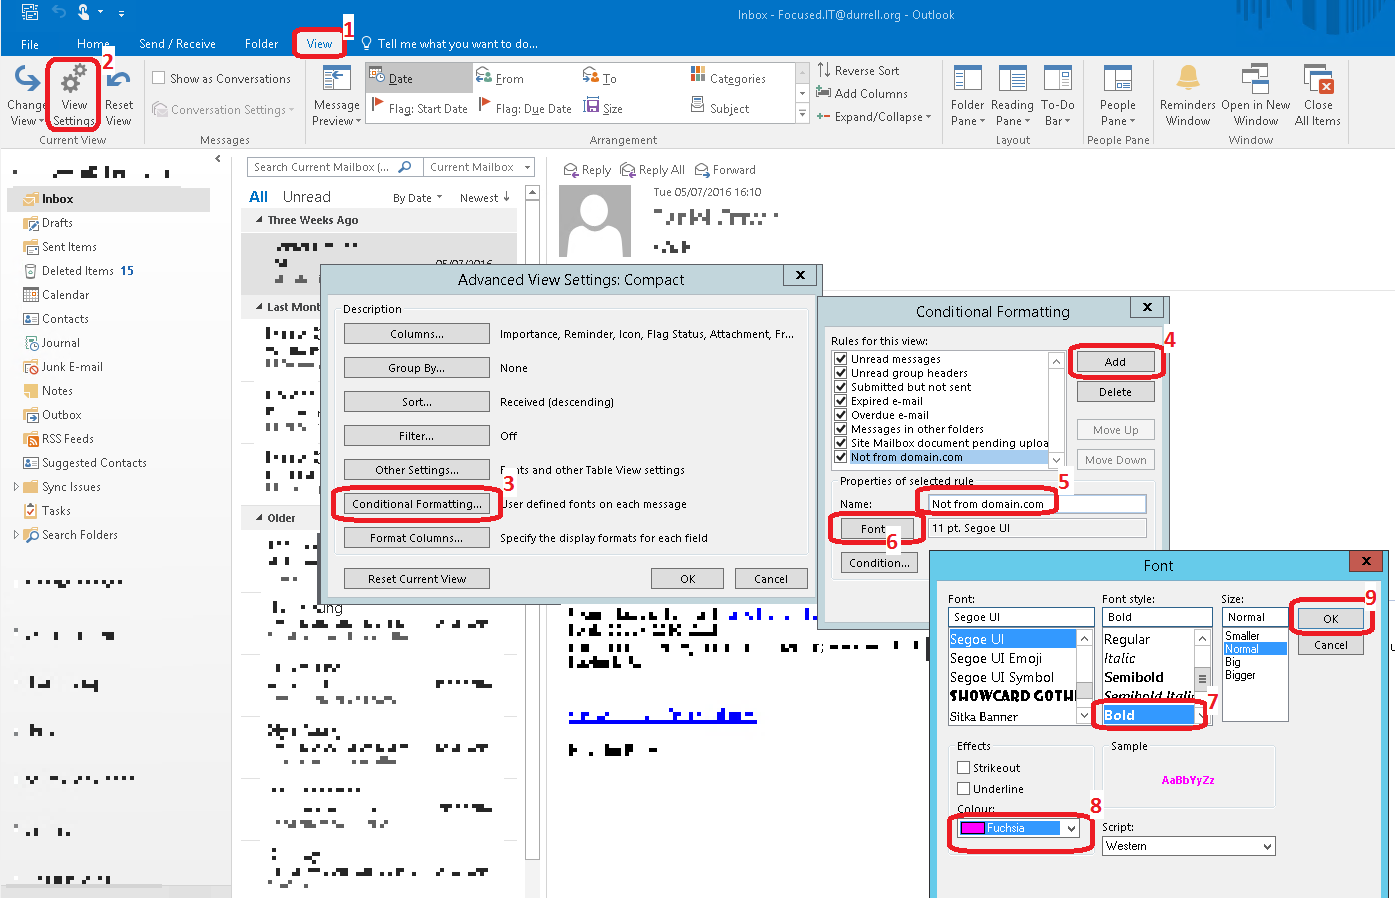Open the People Pane icon
Image resolution: width=1395 pixels, height=898 pixels.
pos(1117,80)
